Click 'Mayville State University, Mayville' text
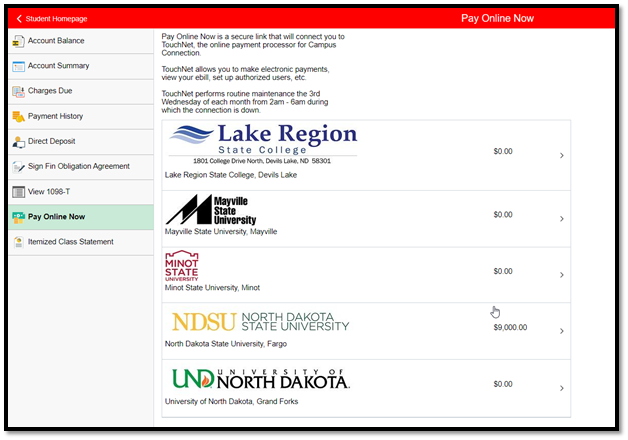This screenshot has width=628, height=440. (x=221, y=231)
